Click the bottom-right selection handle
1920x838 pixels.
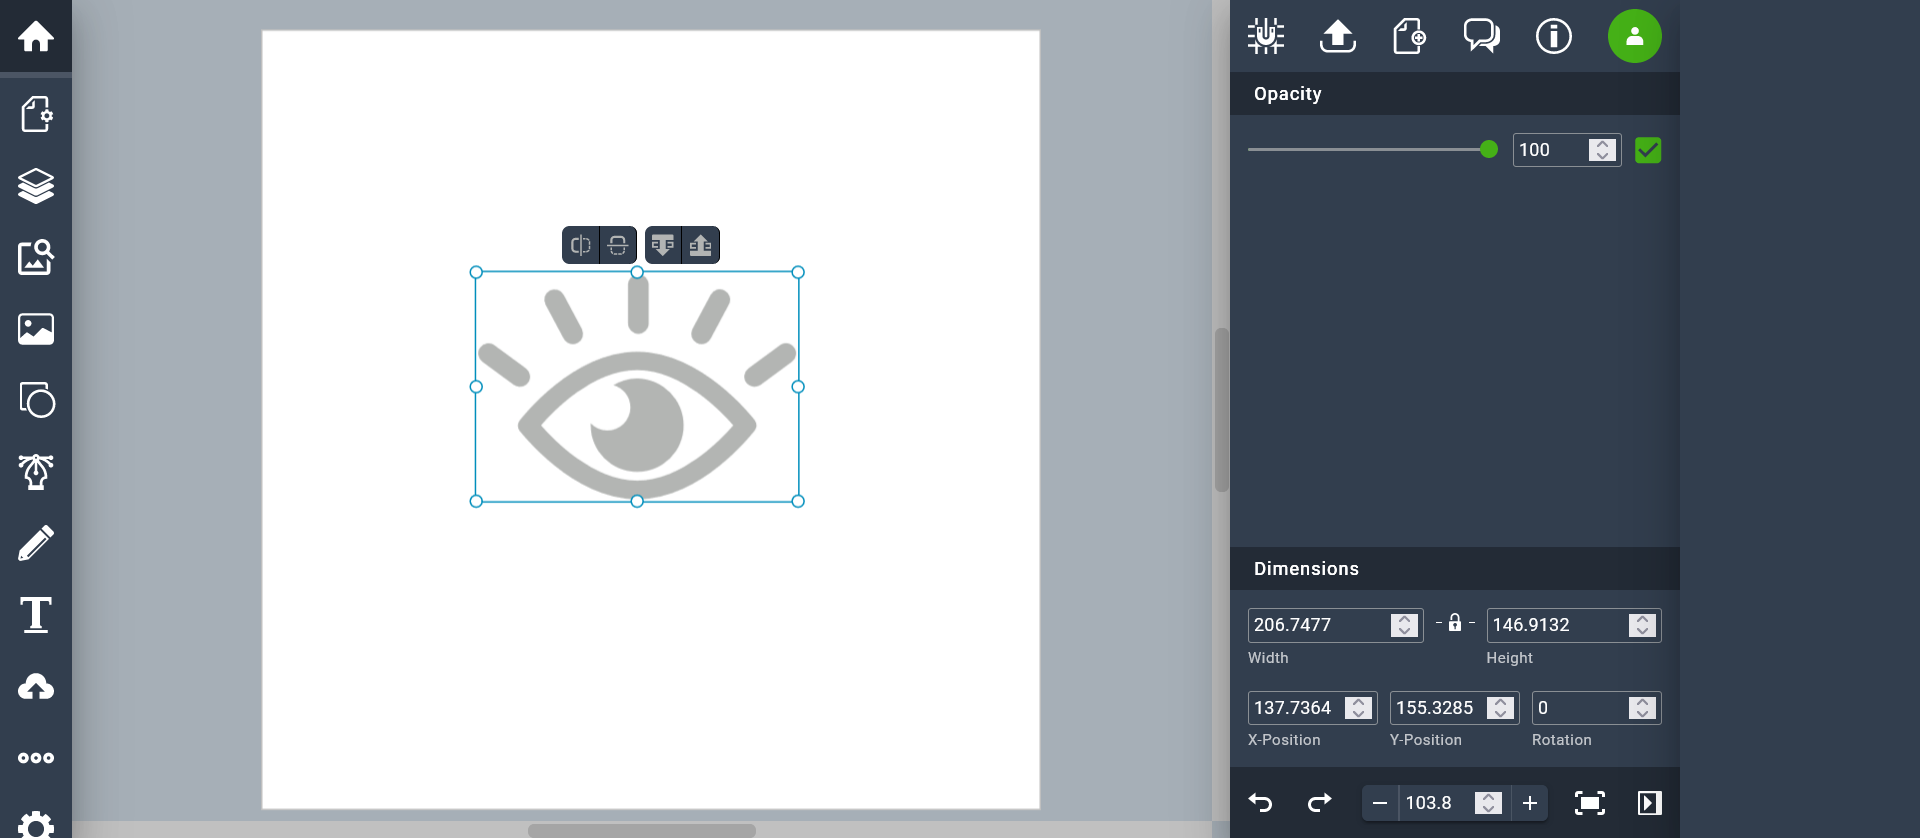pos(798,501)
